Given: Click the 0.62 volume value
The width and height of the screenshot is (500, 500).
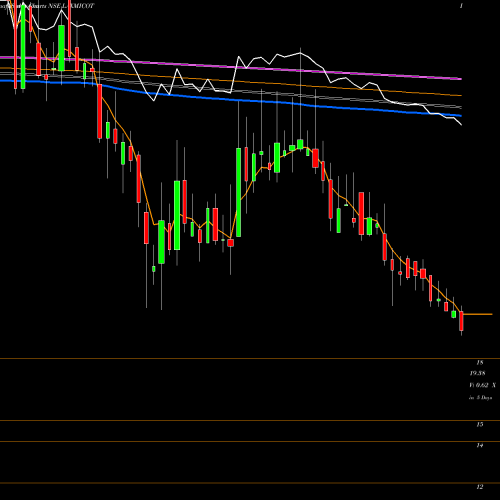Looking at the screenshot, I should tap(482, 385).
